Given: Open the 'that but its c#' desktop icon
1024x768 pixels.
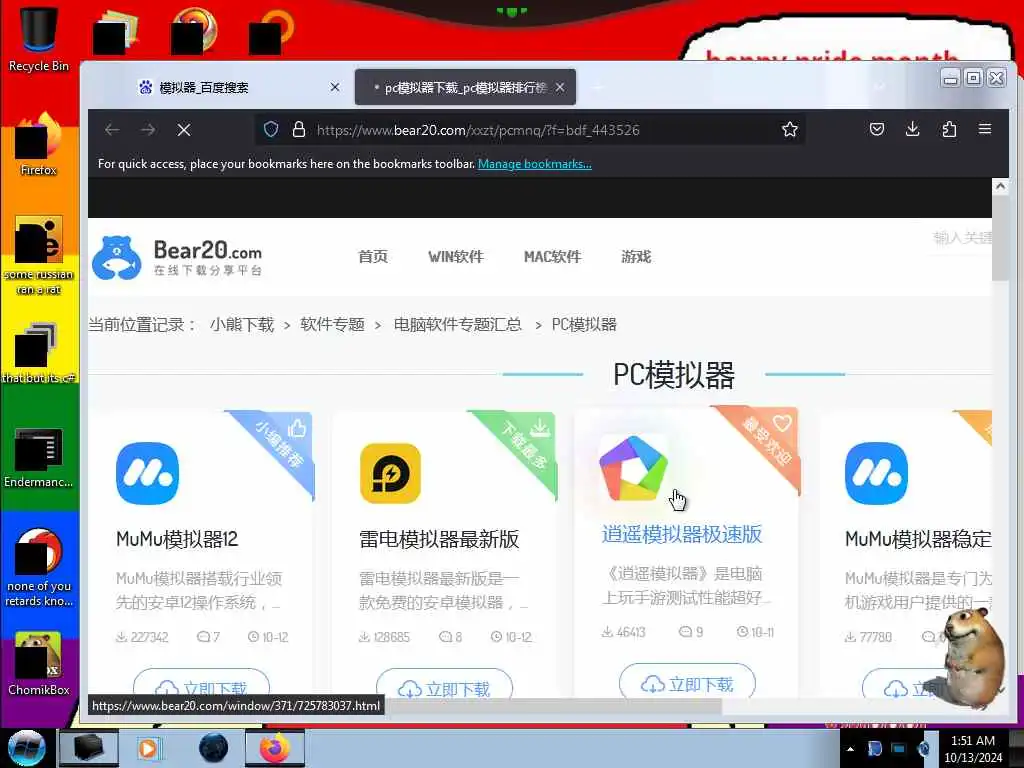Looking at the screenshot, I should point(39,353).
